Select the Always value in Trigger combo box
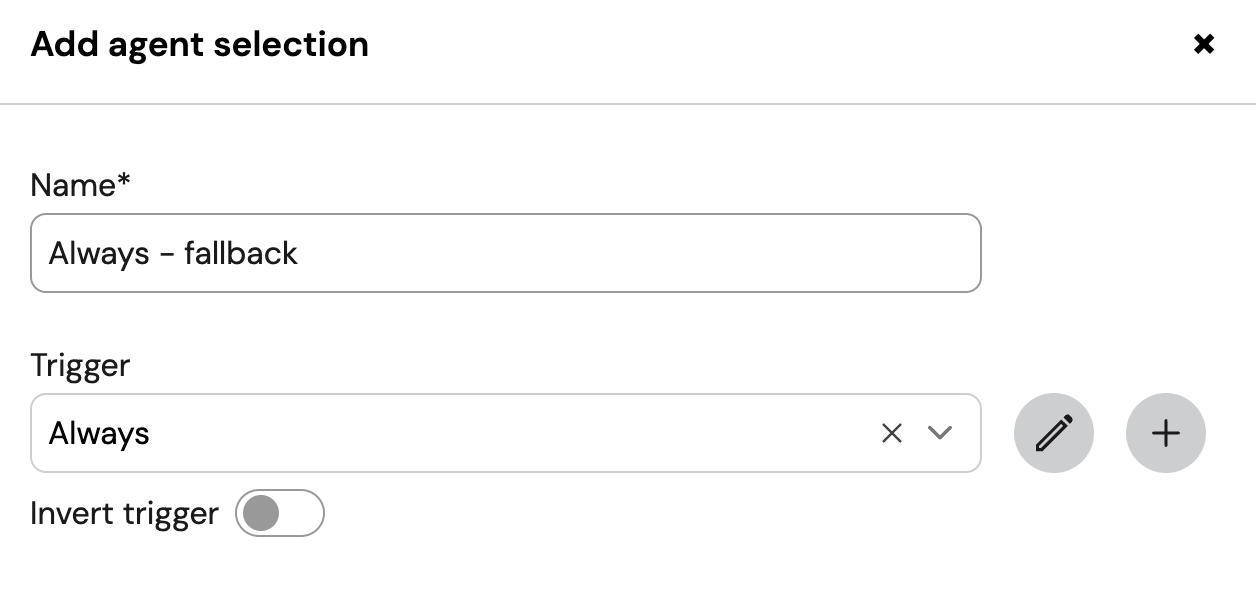 click(99, 433)
